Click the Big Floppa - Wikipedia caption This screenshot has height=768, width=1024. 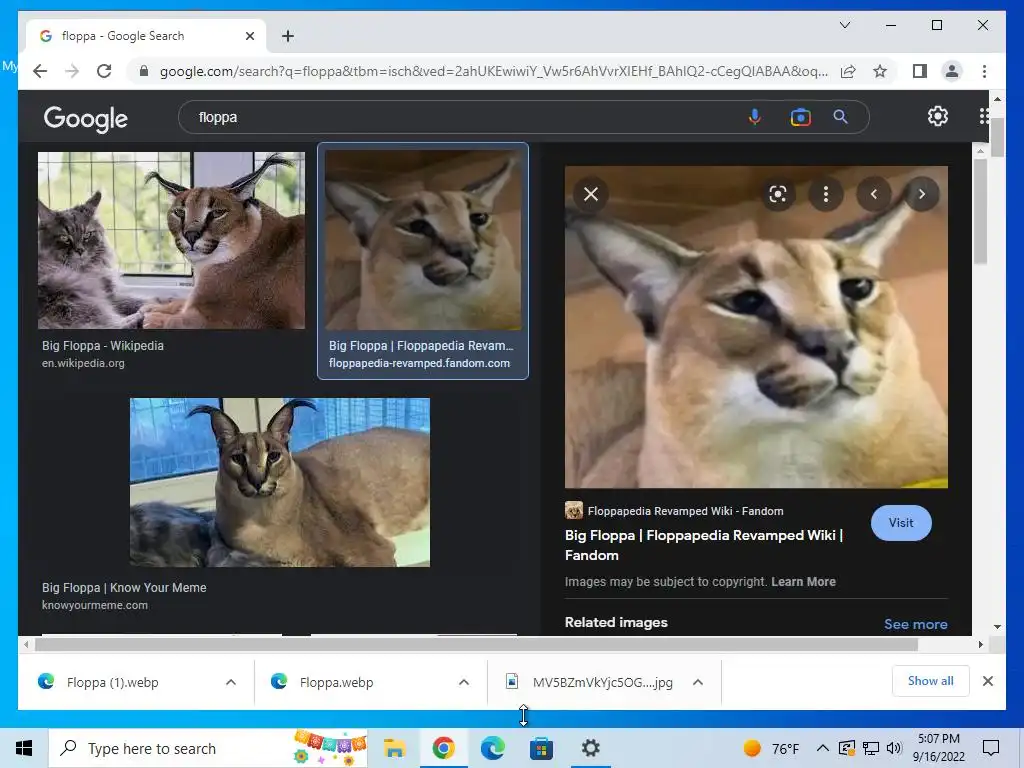pyautogui.click(x=103, y=345)
